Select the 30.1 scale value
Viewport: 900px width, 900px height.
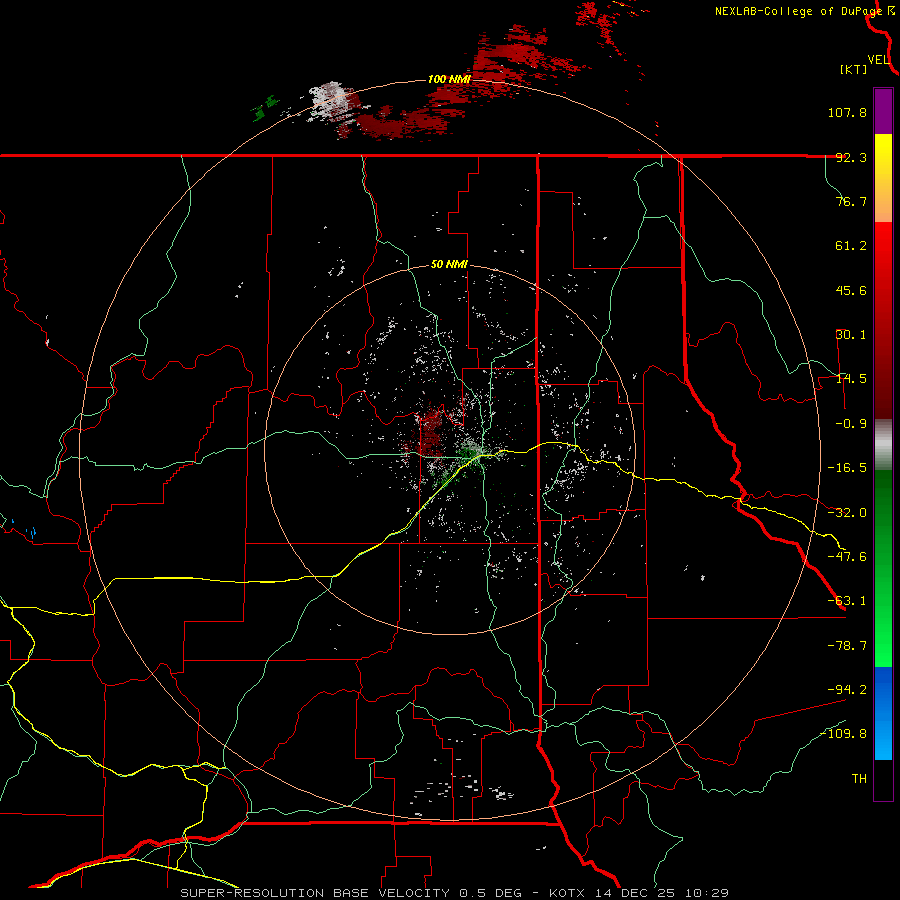point(851,335)
